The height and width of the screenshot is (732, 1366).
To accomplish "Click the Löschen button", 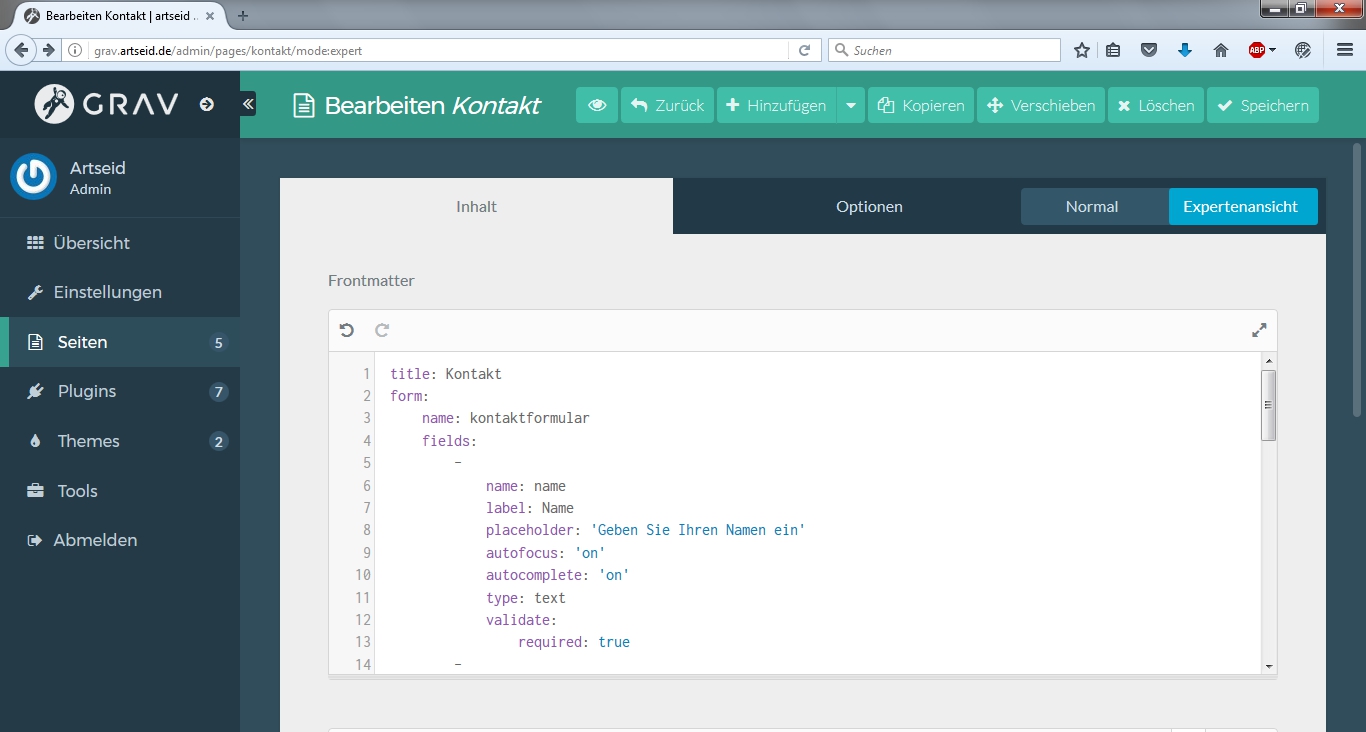I will pos(1155,105).
